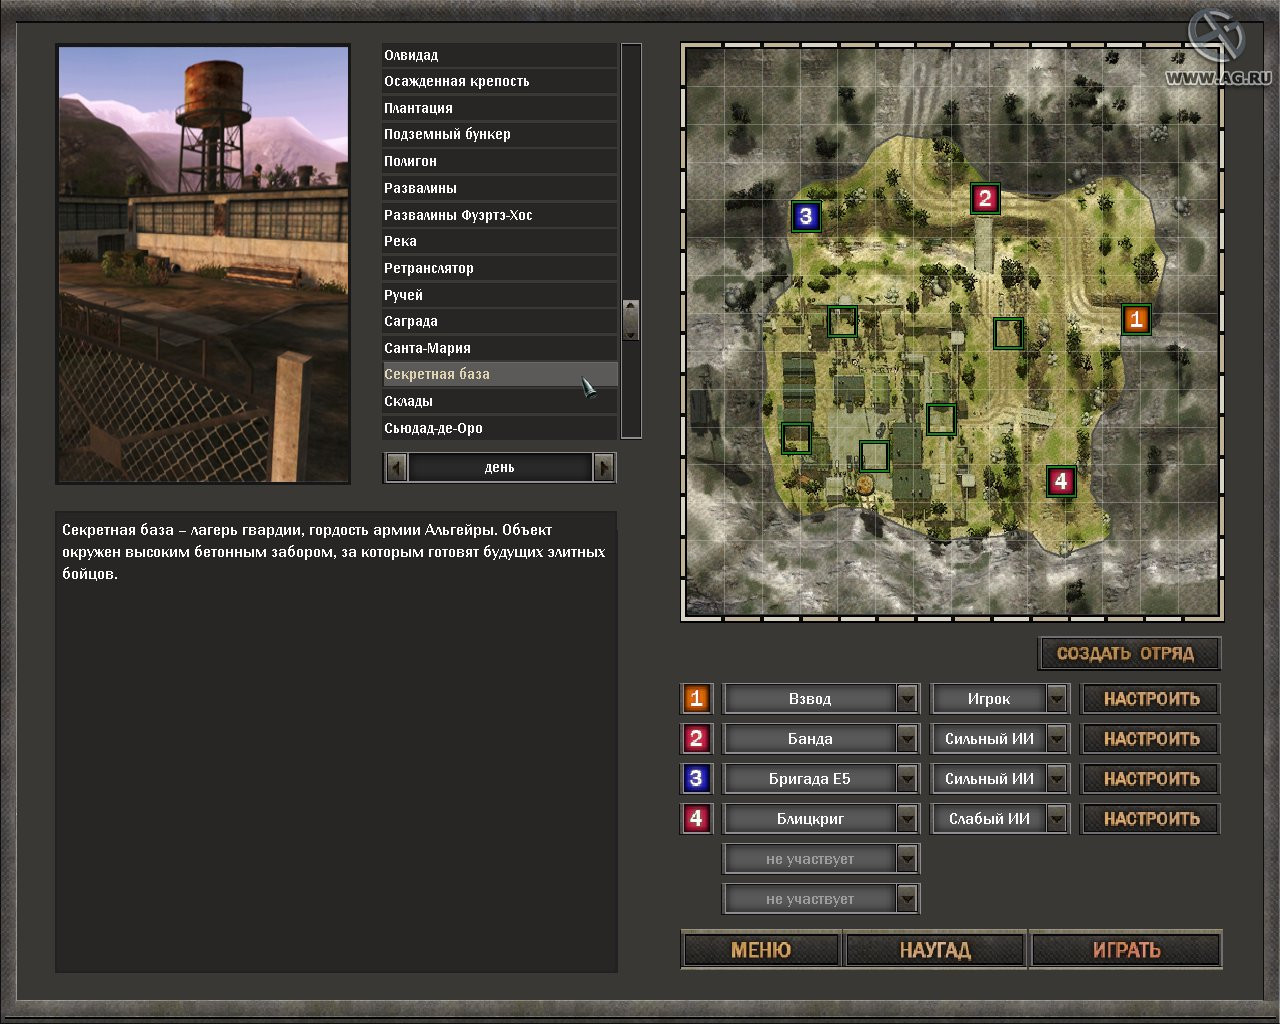Switch time of day with right arrow
Image resolution: width=1280 pixels, height=1024 pixels.
[604, 467]
